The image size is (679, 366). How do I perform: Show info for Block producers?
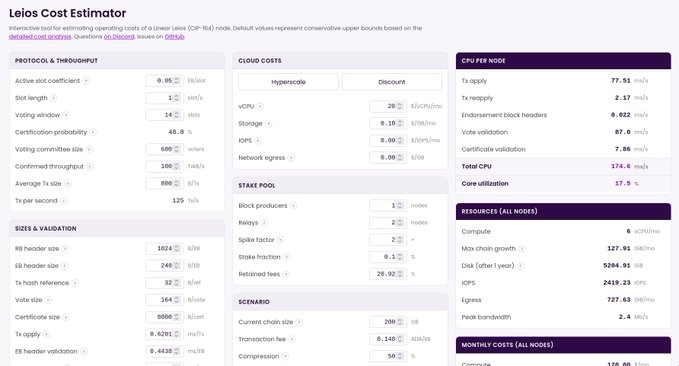point(293,206)
